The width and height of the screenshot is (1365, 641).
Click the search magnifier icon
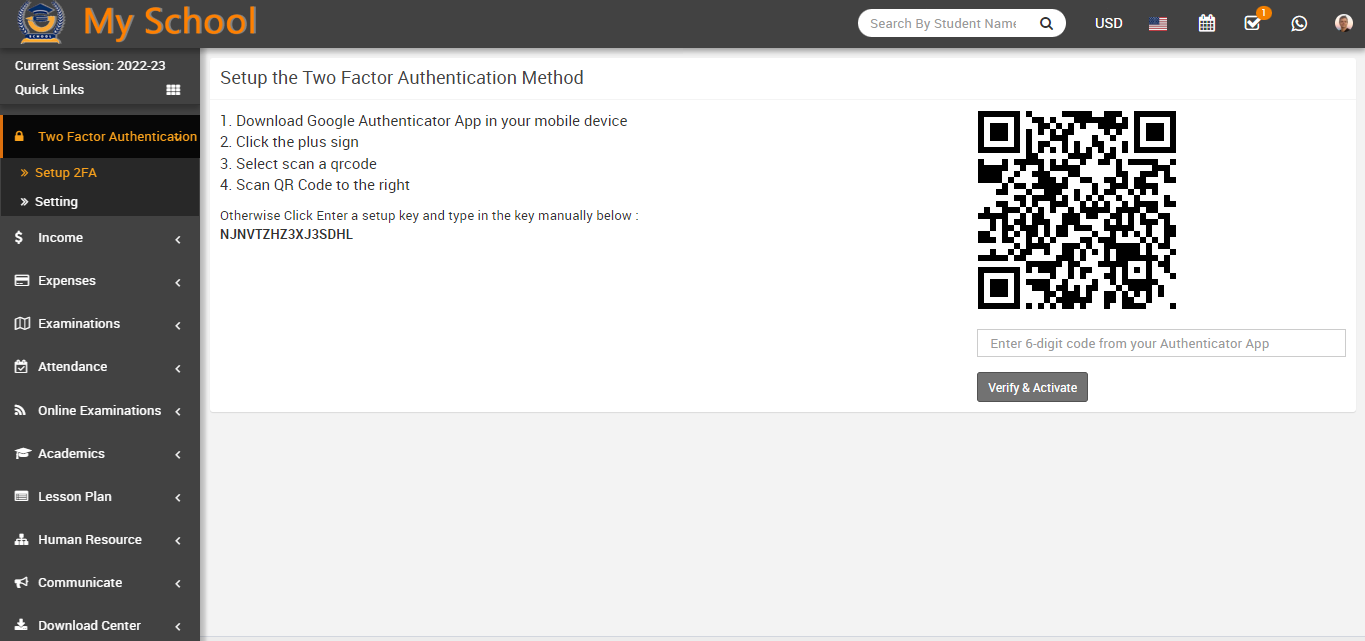(1046, 24)
